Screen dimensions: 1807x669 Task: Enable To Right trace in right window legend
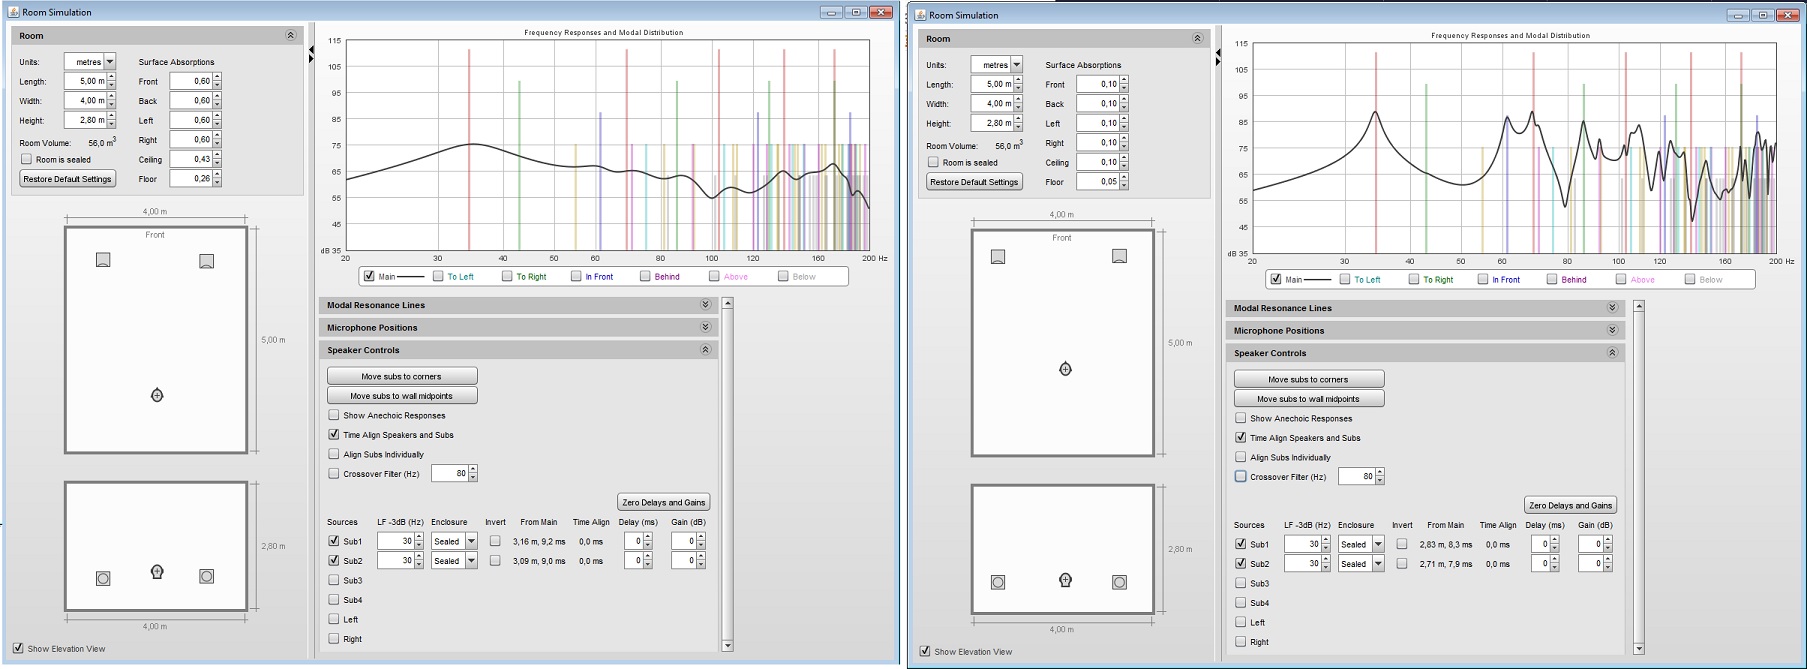[x=1414, y=279]
